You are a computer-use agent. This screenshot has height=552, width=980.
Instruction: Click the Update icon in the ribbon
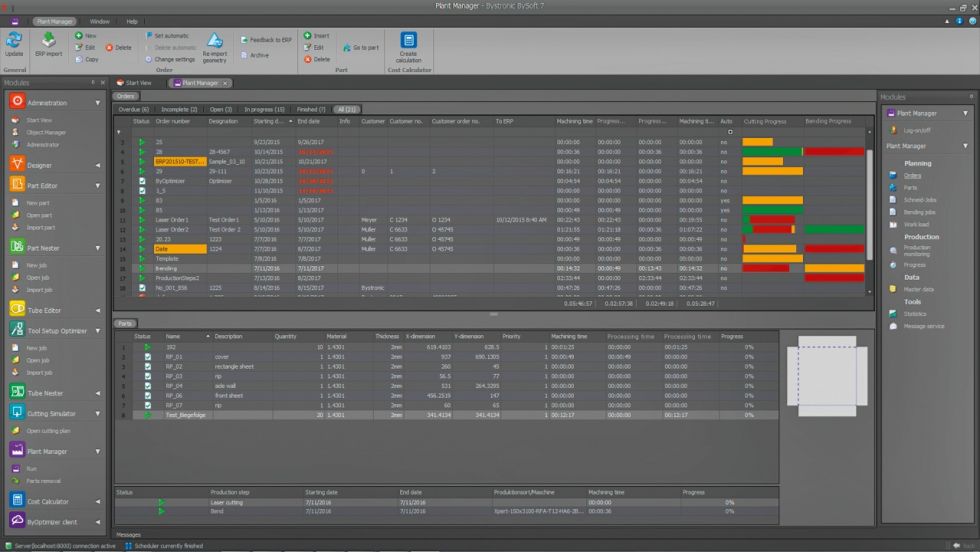tap(14, 45)
